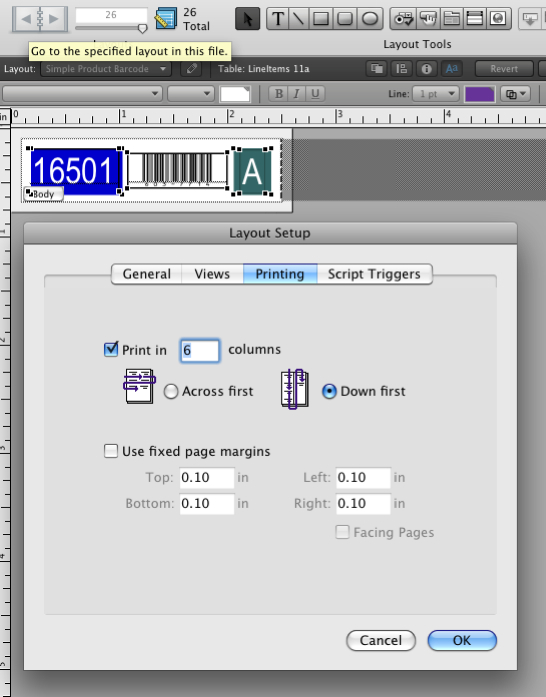Click the layout number slider handle
Viewport: 546px width, 697px height.
click(x=142, y=29)
